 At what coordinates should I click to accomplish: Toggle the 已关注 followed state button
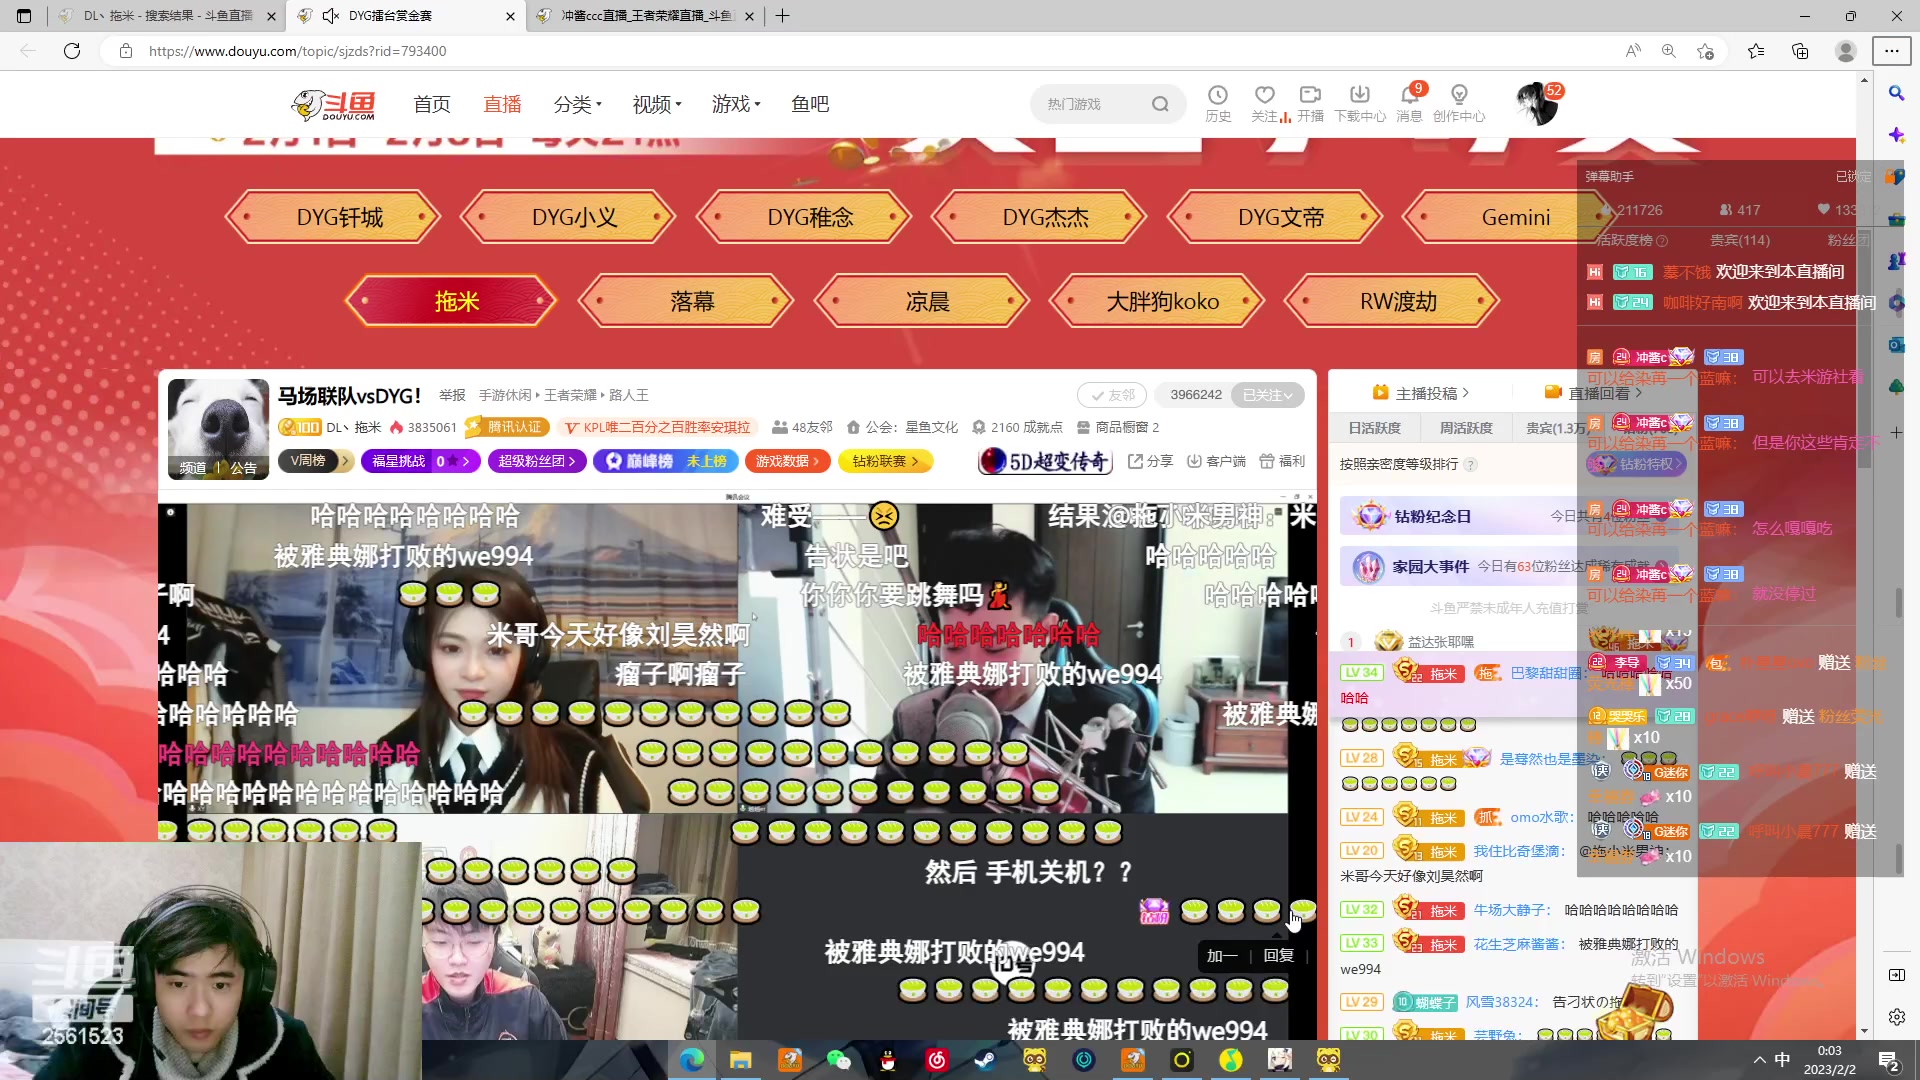[x=1267, y=395]
